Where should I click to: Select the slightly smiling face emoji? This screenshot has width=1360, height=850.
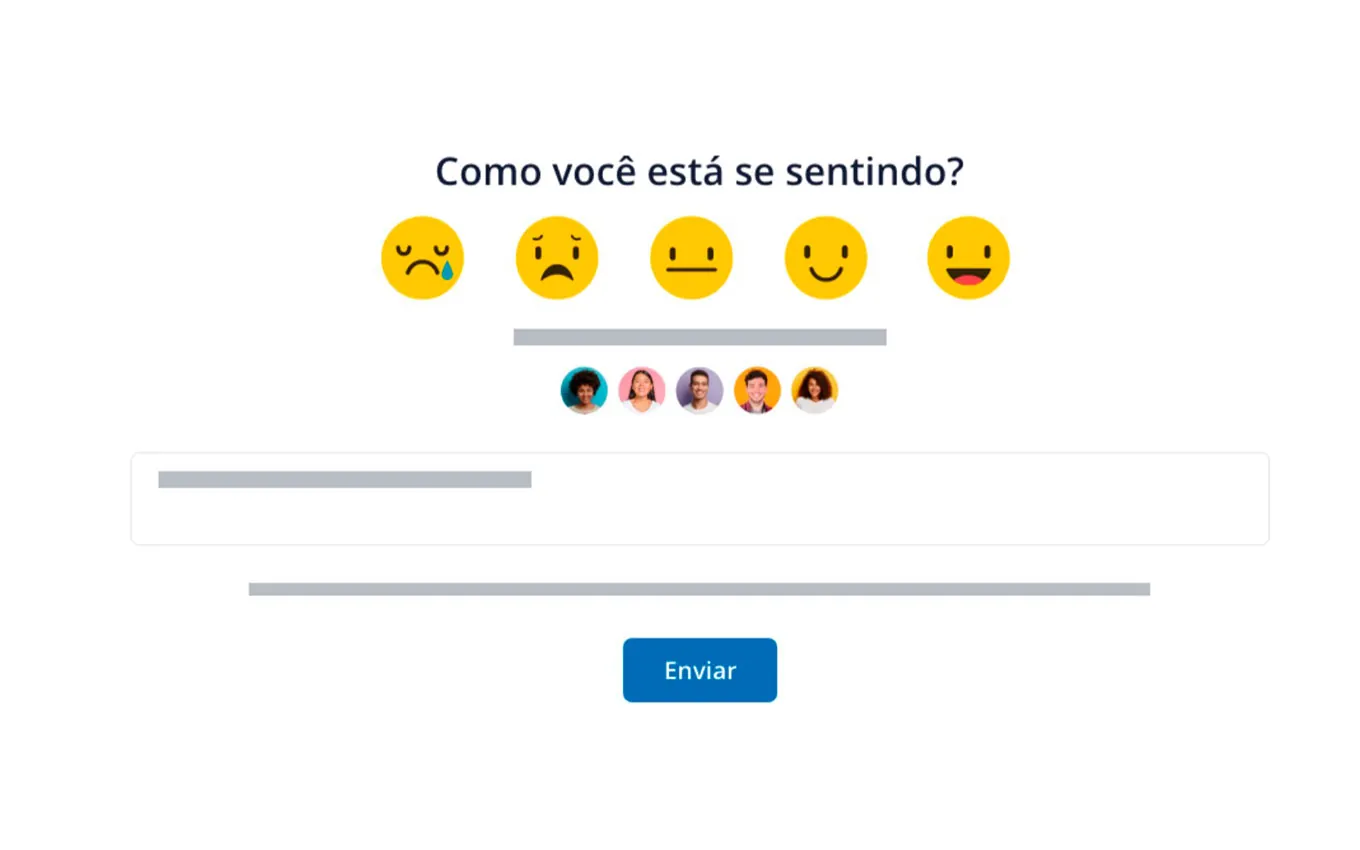pyautogui.click(x=826, y=258)
